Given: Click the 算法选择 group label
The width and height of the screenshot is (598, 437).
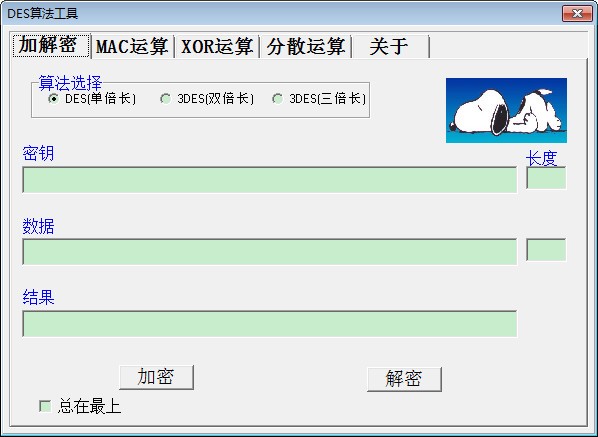Looking at the screenshot, I should (70, 83).
